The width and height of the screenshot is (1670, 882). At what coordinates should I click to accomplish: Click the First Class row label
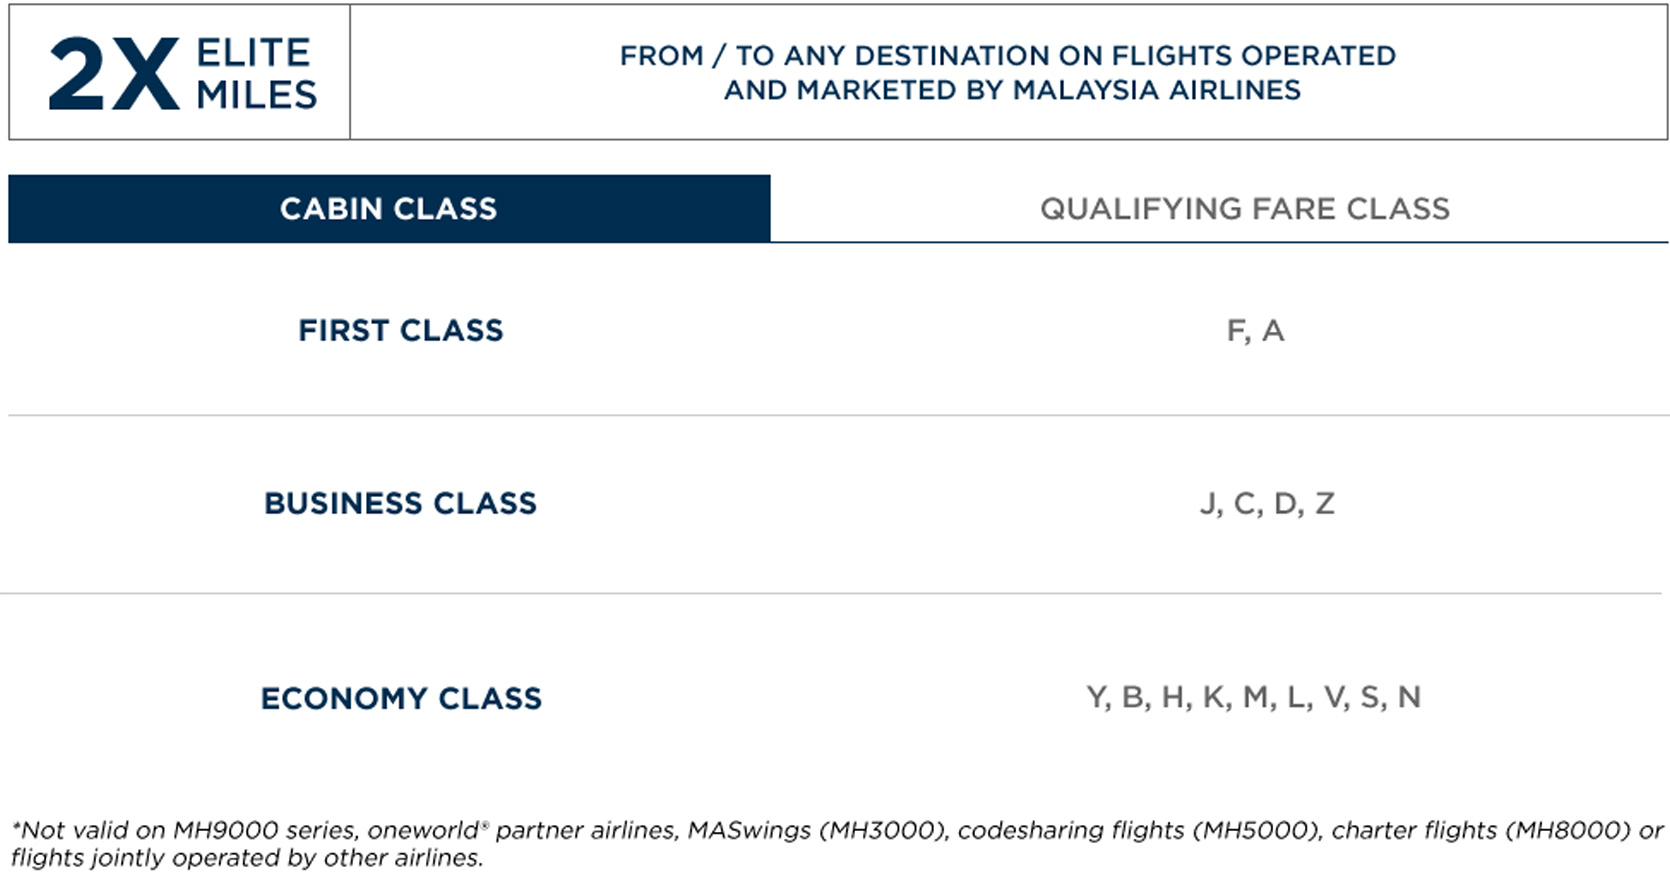400,330
